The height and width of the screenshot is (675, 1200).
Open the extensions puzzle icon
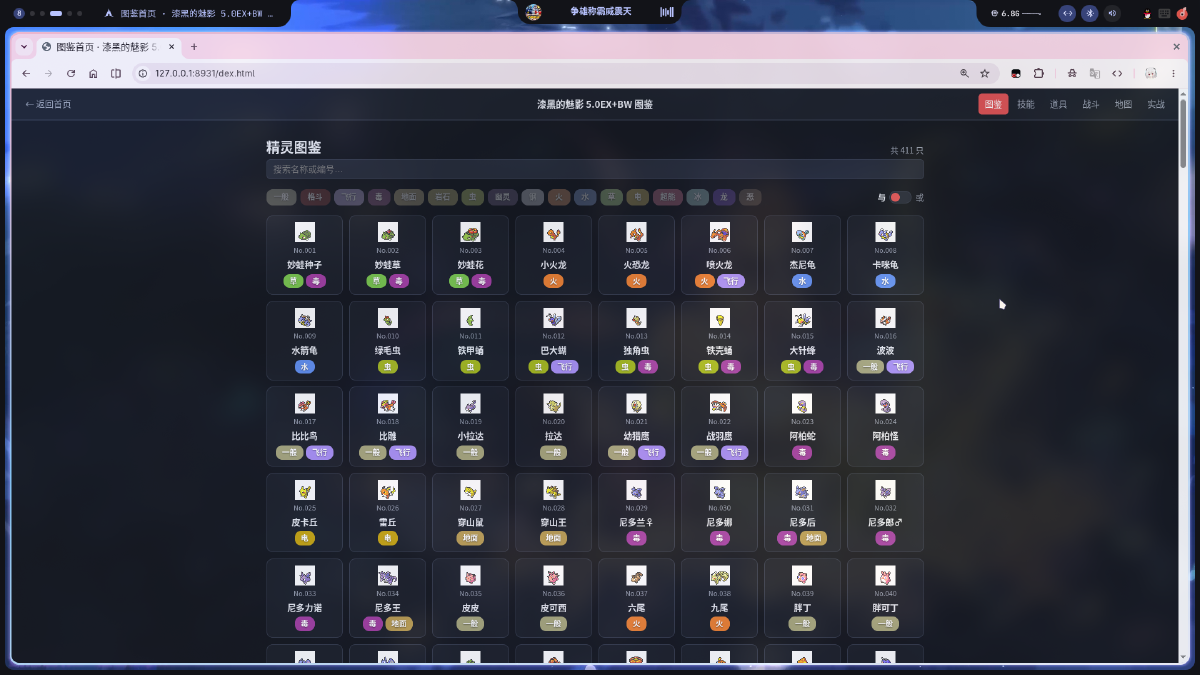click(x=1039, y=73)
